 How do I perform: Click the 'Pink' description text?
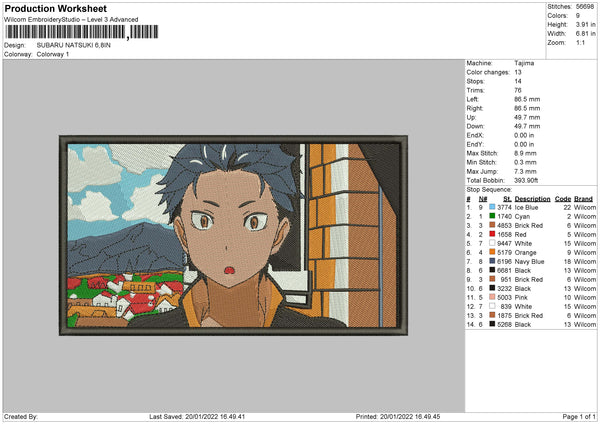tap(521, 297)
